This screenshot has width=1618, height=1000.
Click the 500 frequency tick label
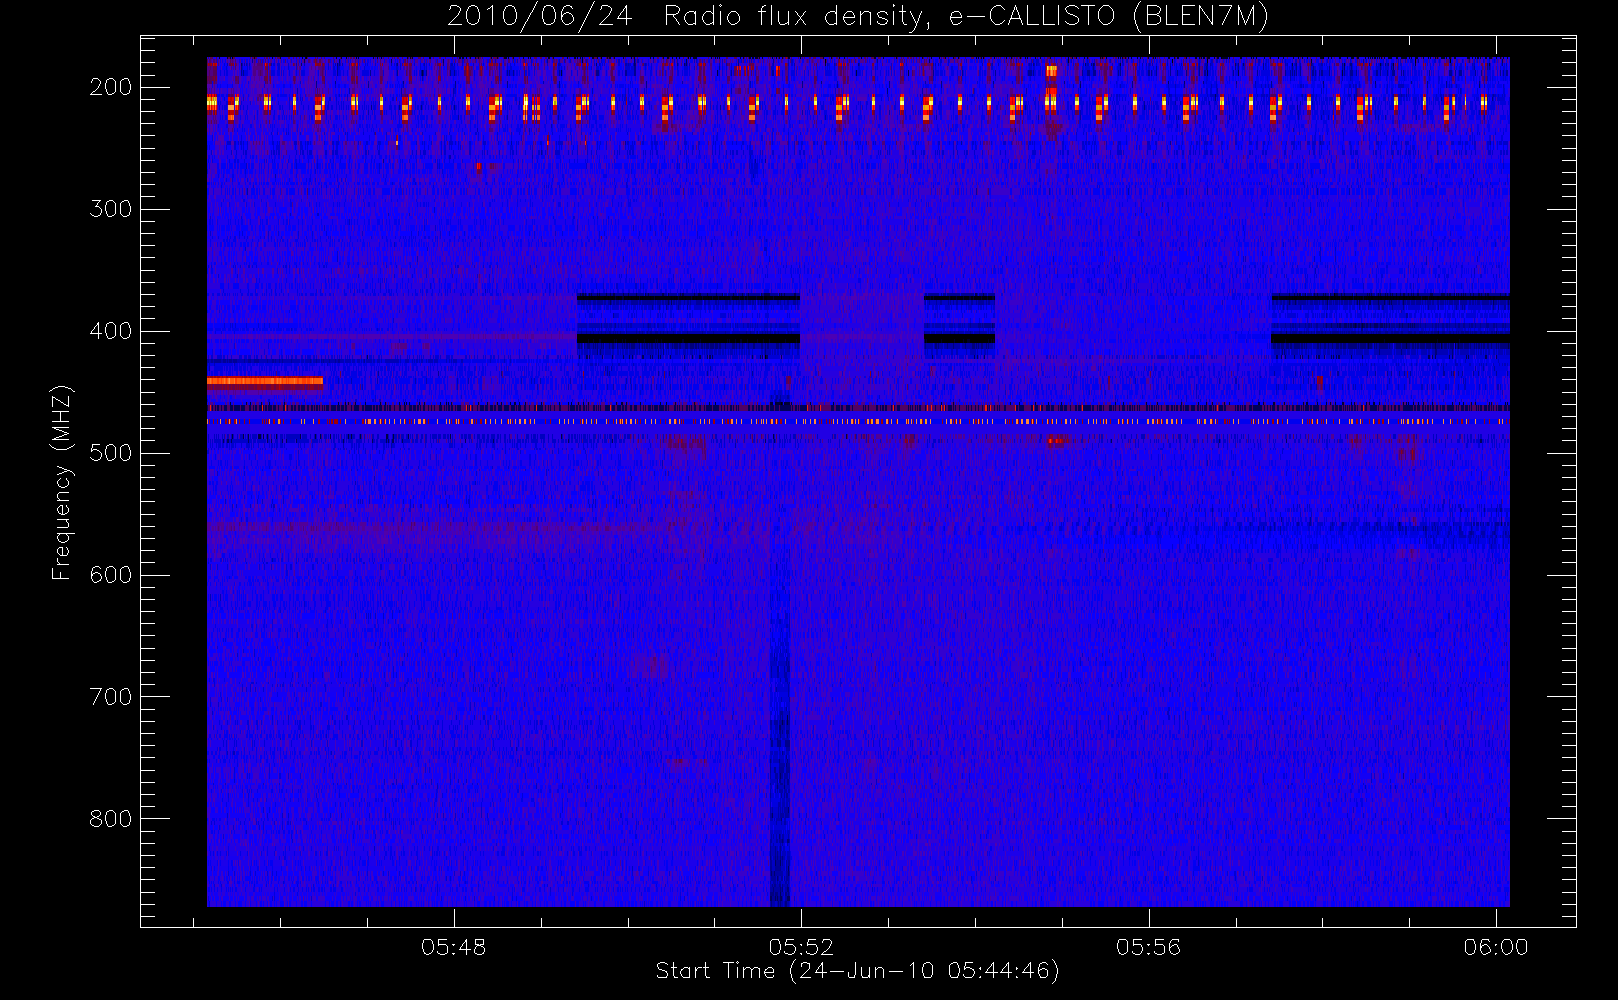tap(111, 453)
